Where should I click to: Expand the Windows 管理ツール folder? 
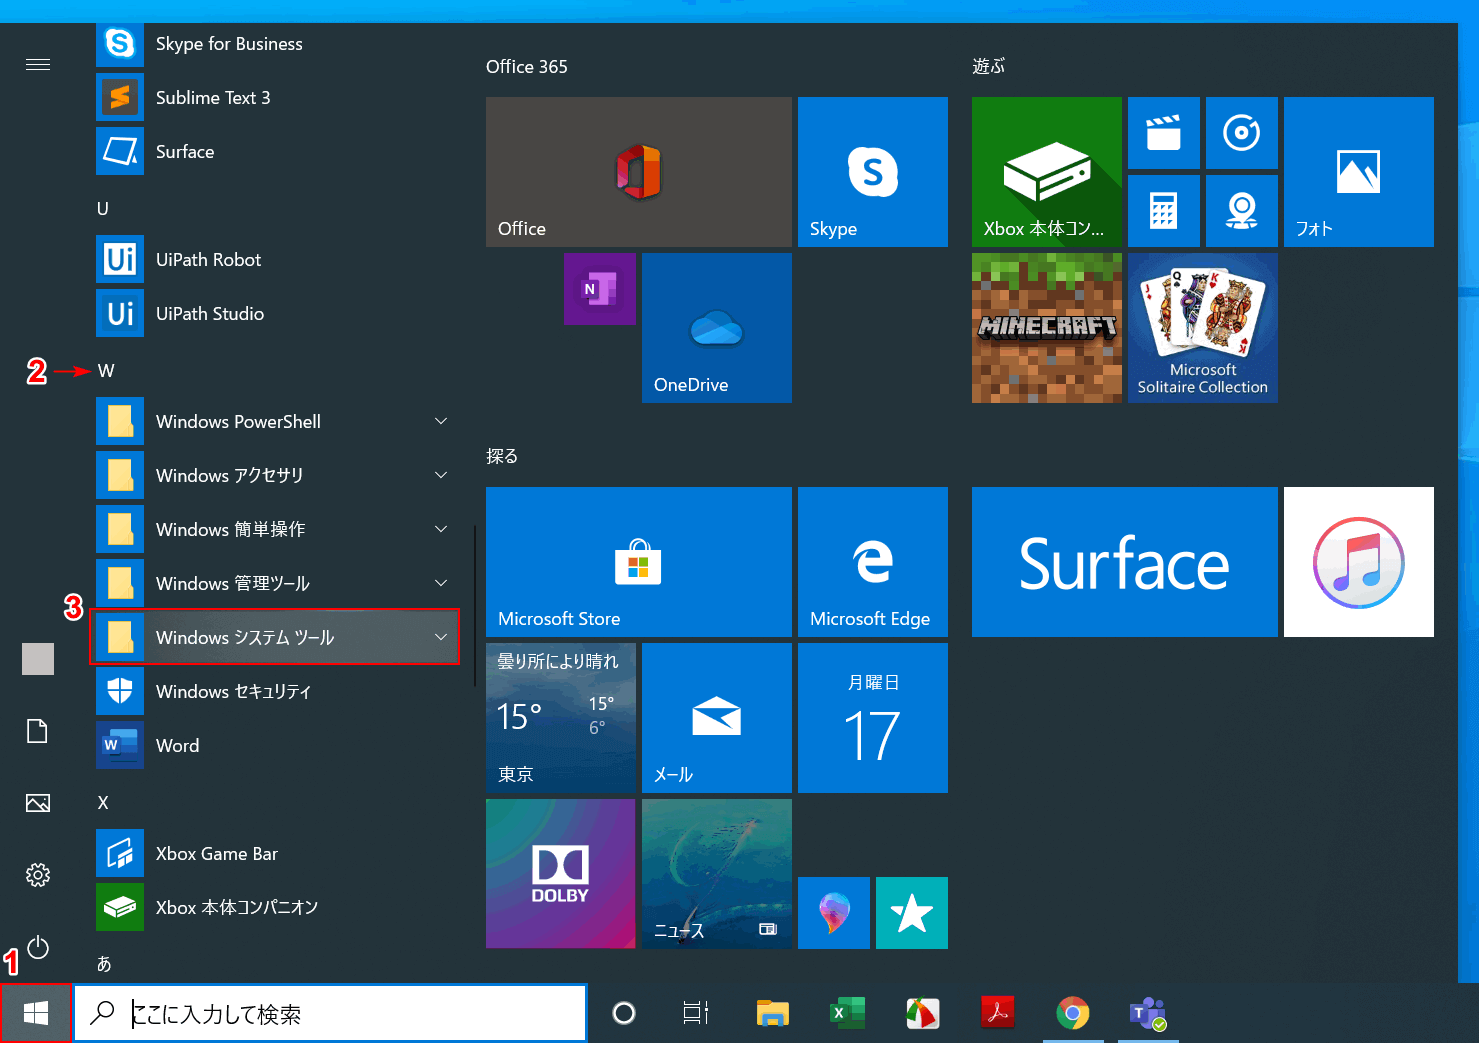(275, 583)
